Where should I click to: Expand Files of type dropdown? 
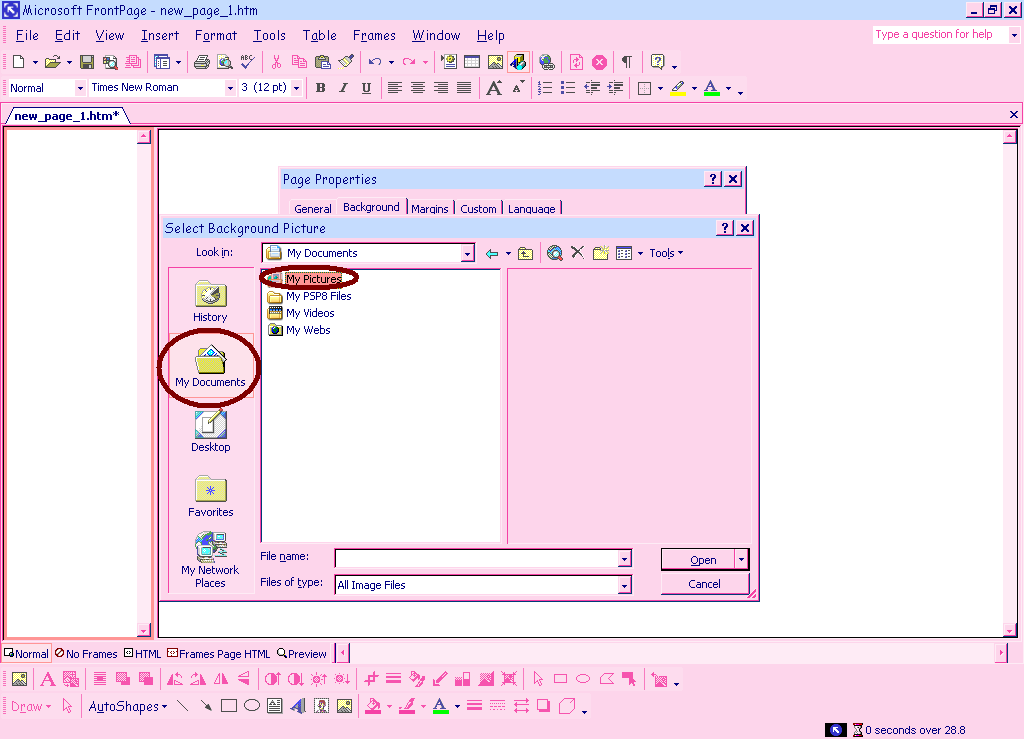click(624, 585)
